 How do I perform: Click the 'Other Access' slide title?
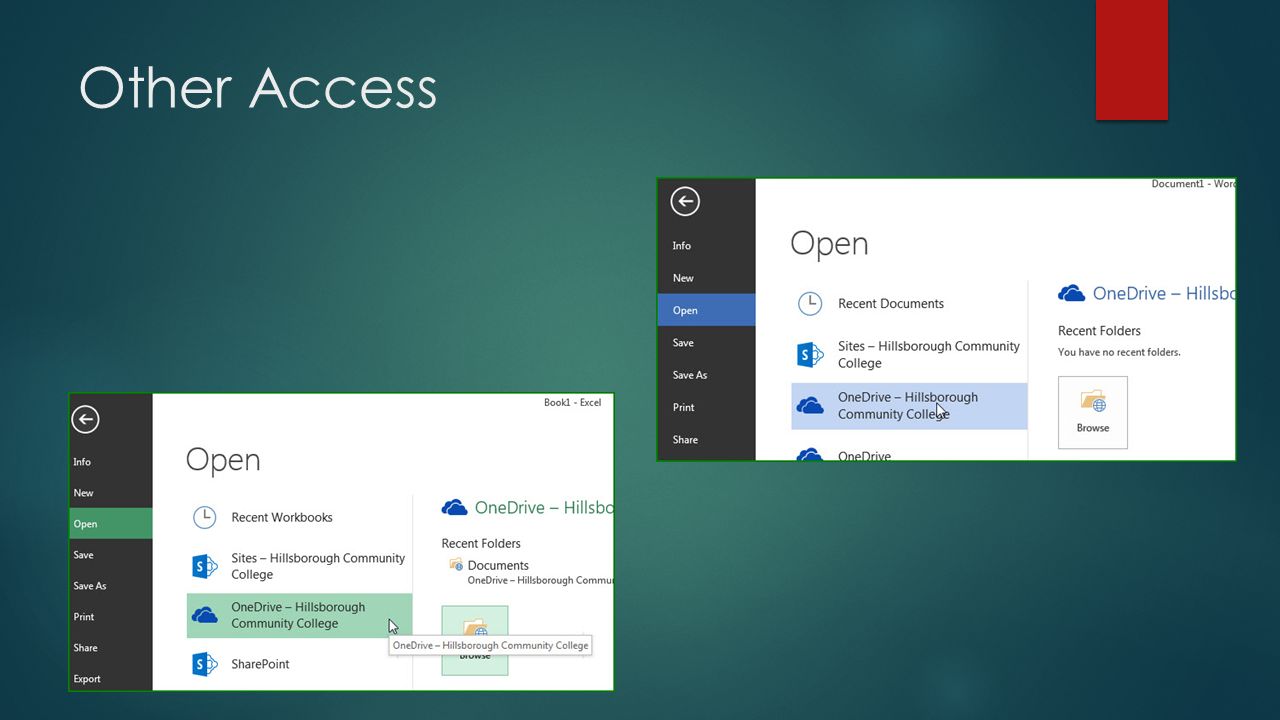click(x=258, y=88)
